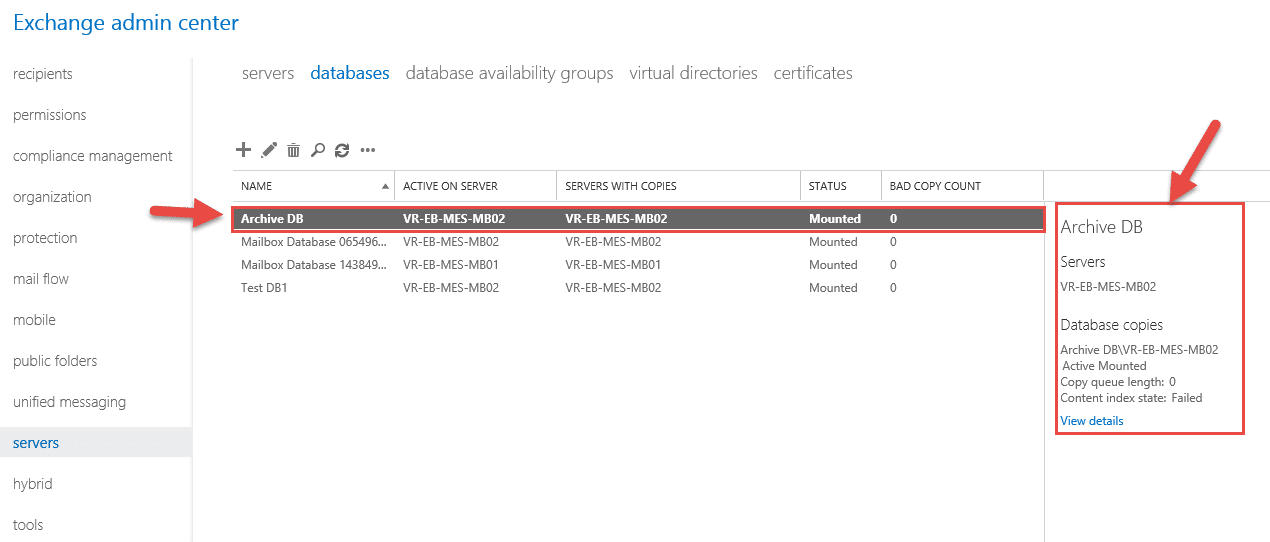Open the organization section
The height and width of the screenshot is (542, 1270).
(53, 197)
